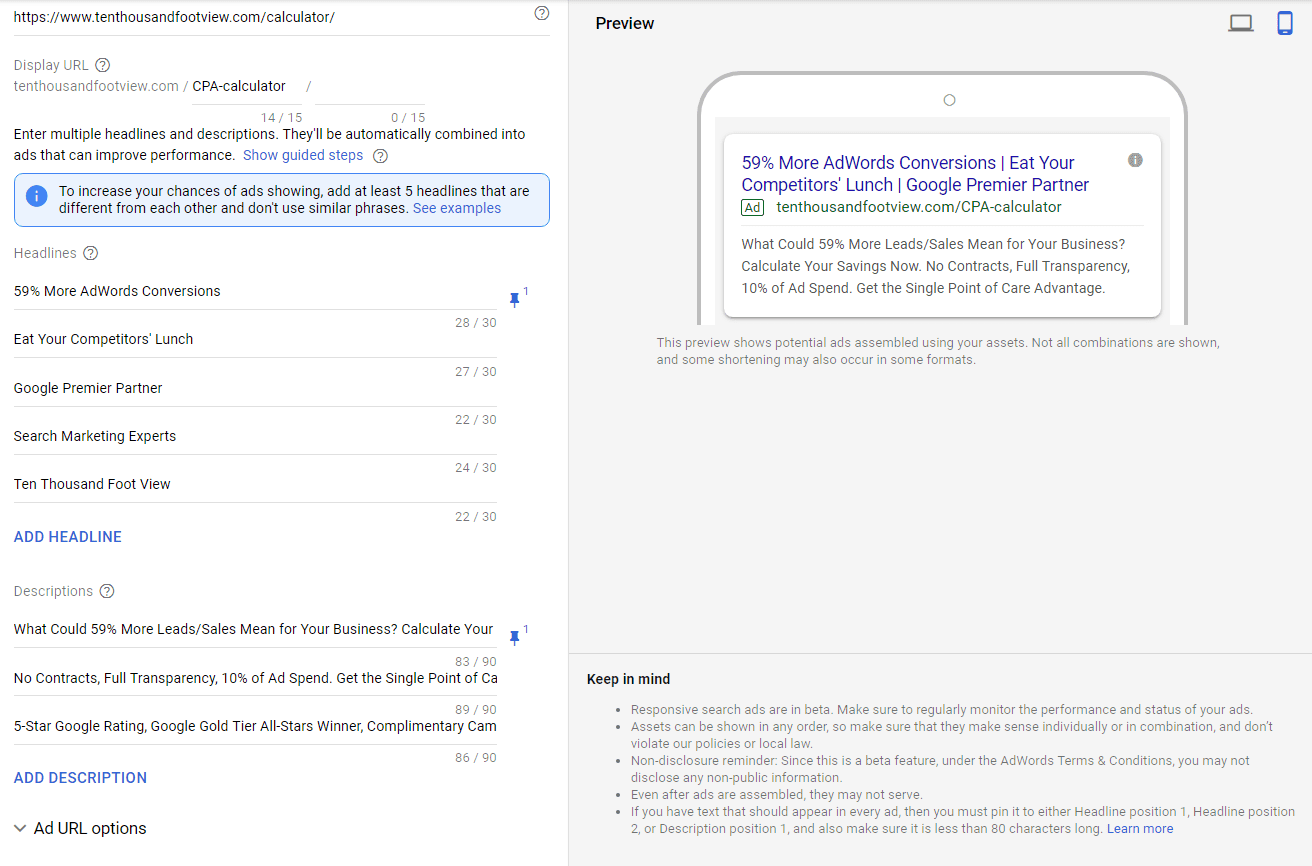Expand Ad URL options section
The image size is (1312, 866).
tap(80, 828)
